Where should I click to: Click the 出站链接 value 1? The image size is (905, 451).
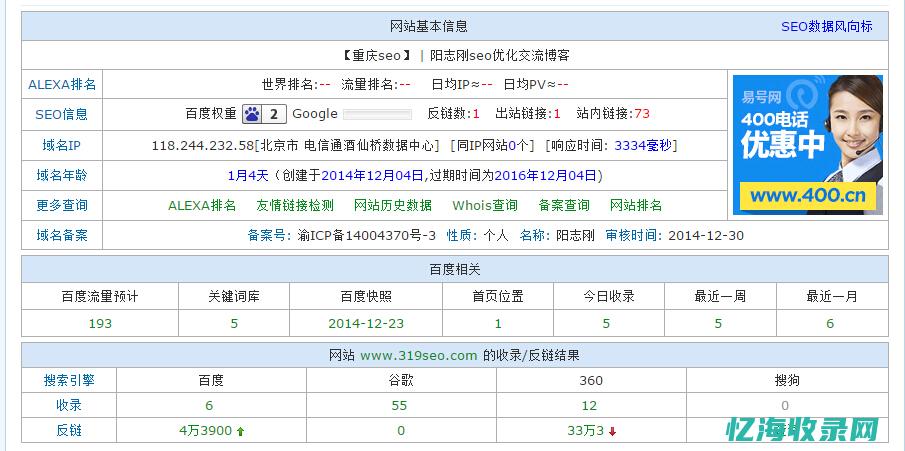pos(557,114)
